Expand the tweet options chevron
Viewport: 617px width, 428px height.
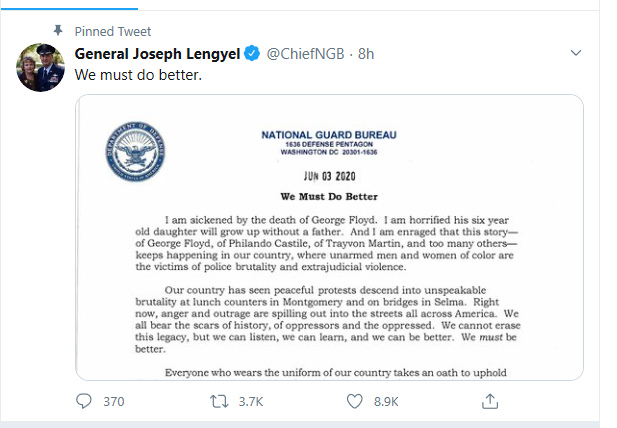(575, 52)
